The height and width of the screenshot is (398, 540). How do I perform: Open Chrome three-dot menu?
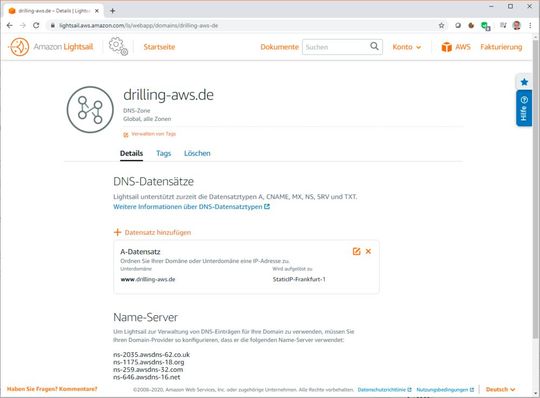pos(530,25)
